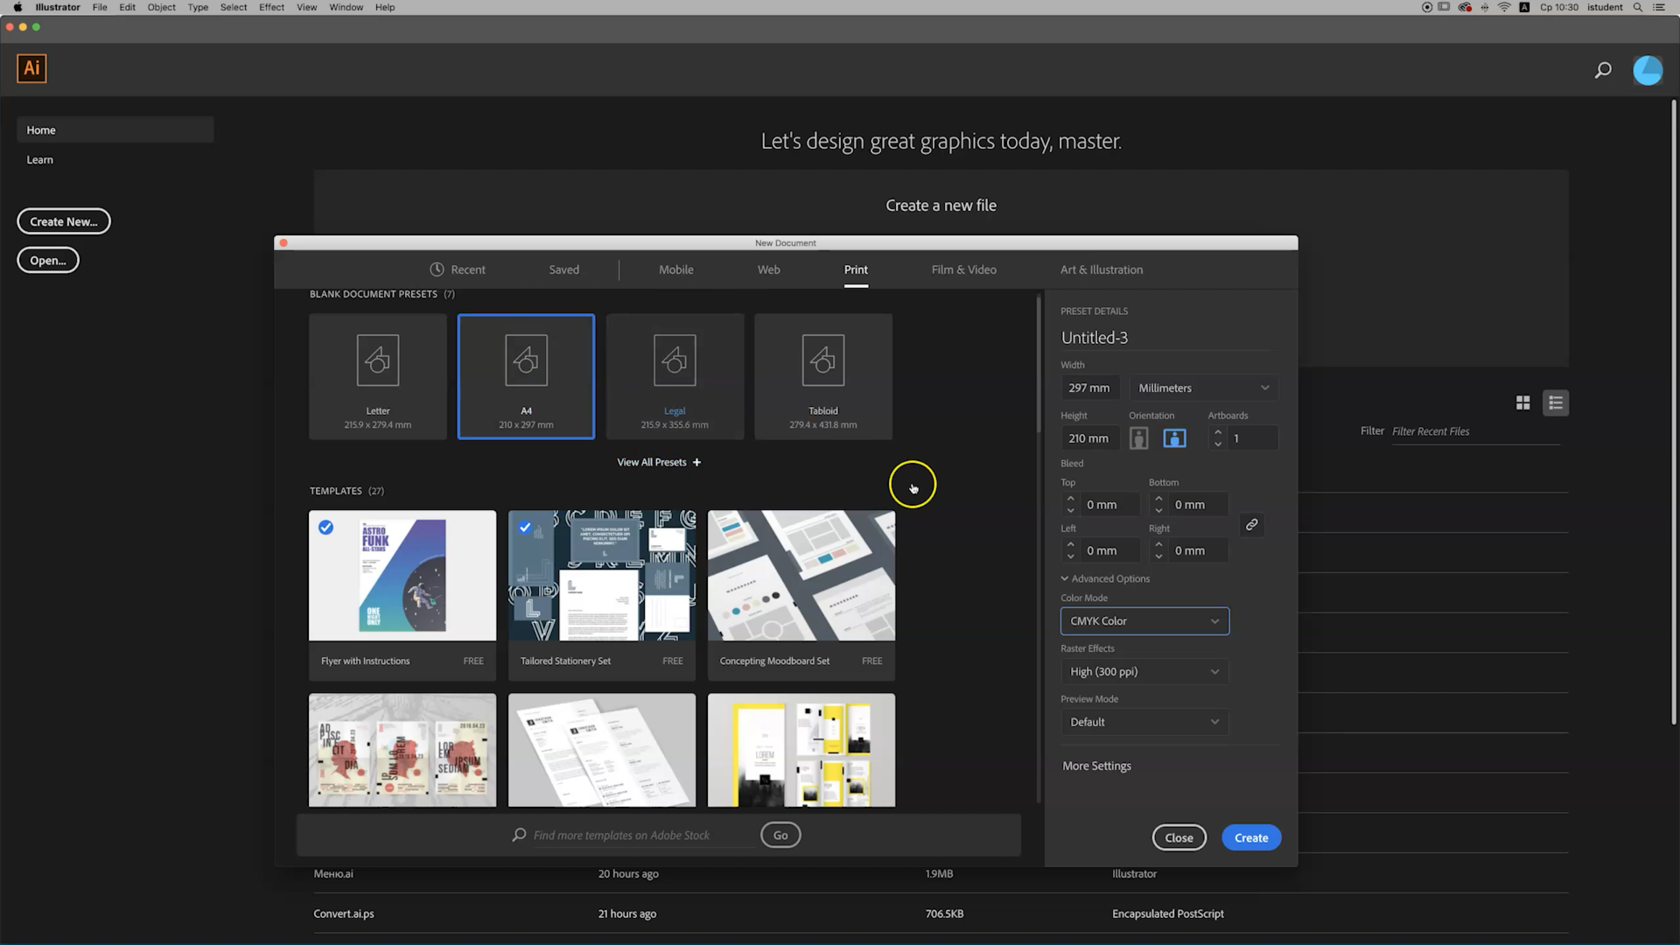Screen dimensions: 1680x945
Task: Open Raster Effects High (300 ppi) dropdown
Action: [x=1145, y=672]
